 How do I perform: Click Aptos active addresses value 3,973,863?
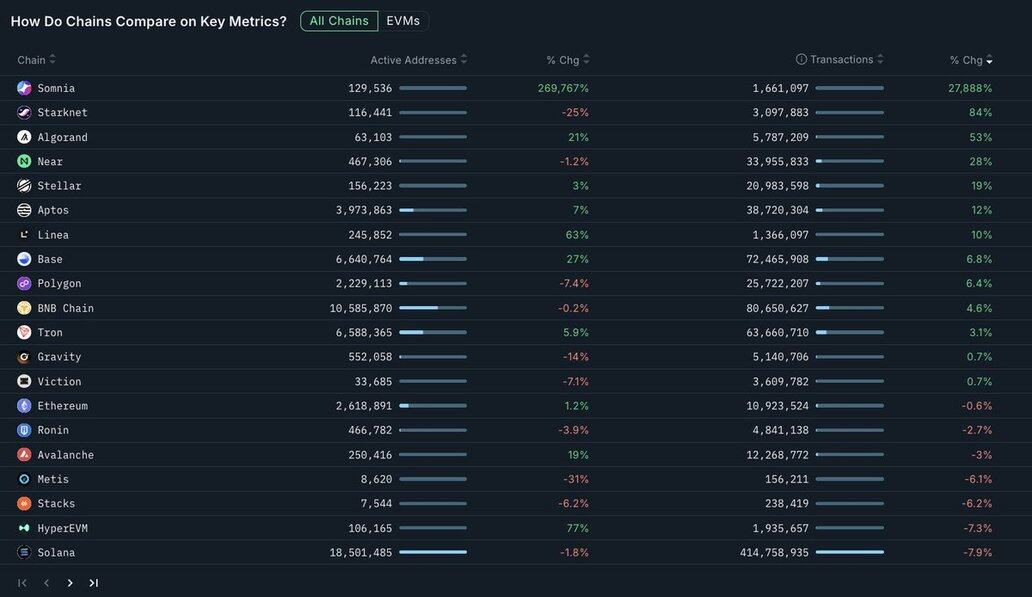pos(364,210)
